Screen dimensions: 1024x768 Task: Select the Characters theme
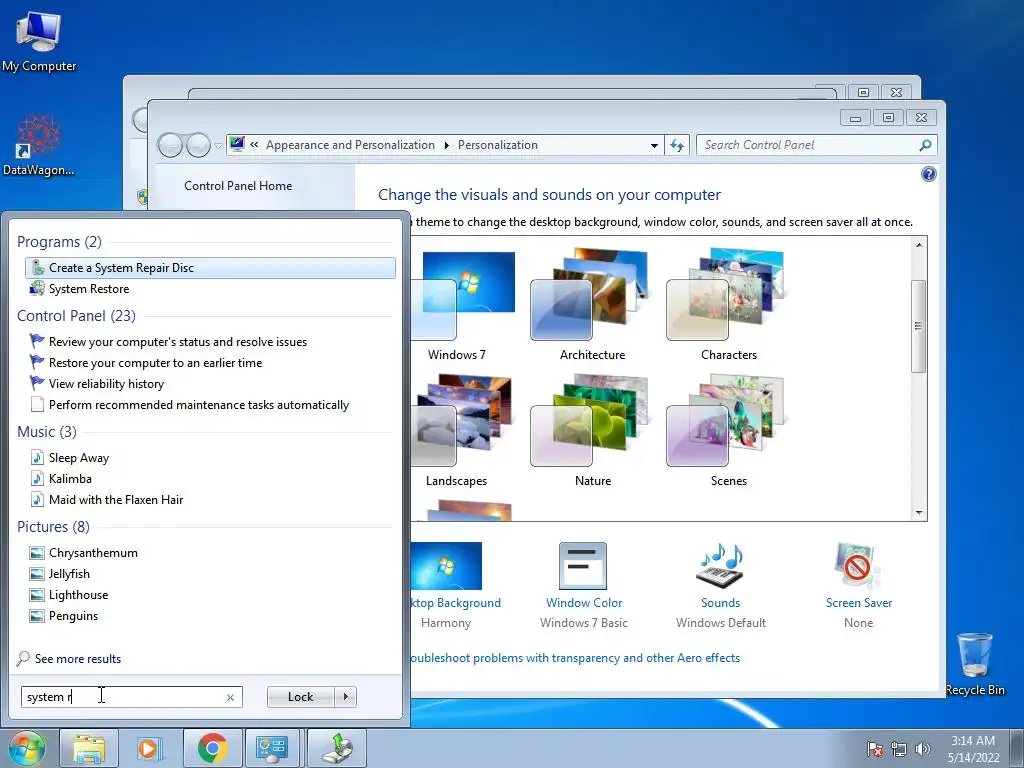tap(728, 306)
